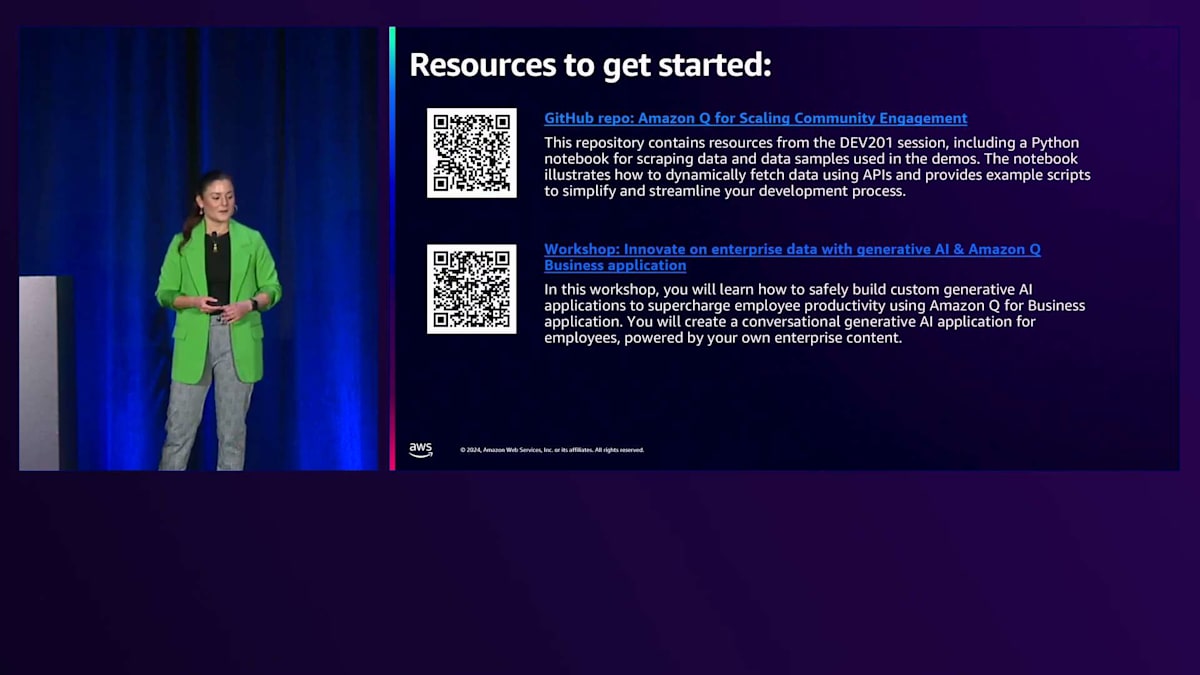
Task: Click the QR code beside GitHub repo
Action: point(472,153)
